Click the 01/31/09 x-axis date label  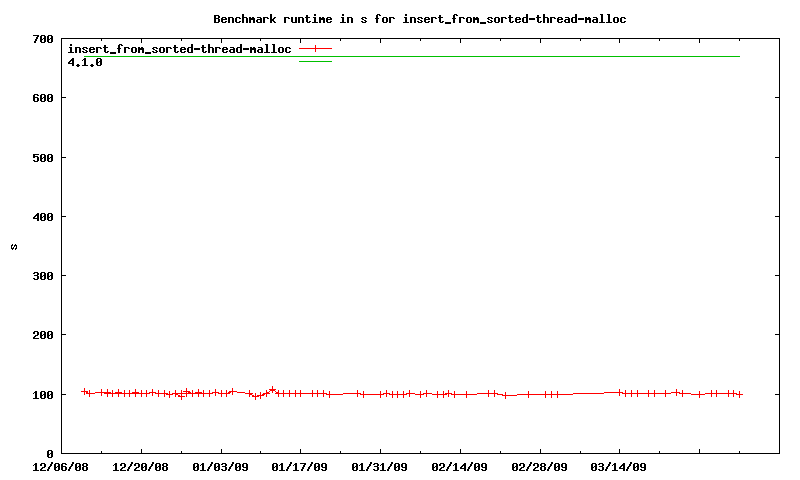[x=380, y=467]
